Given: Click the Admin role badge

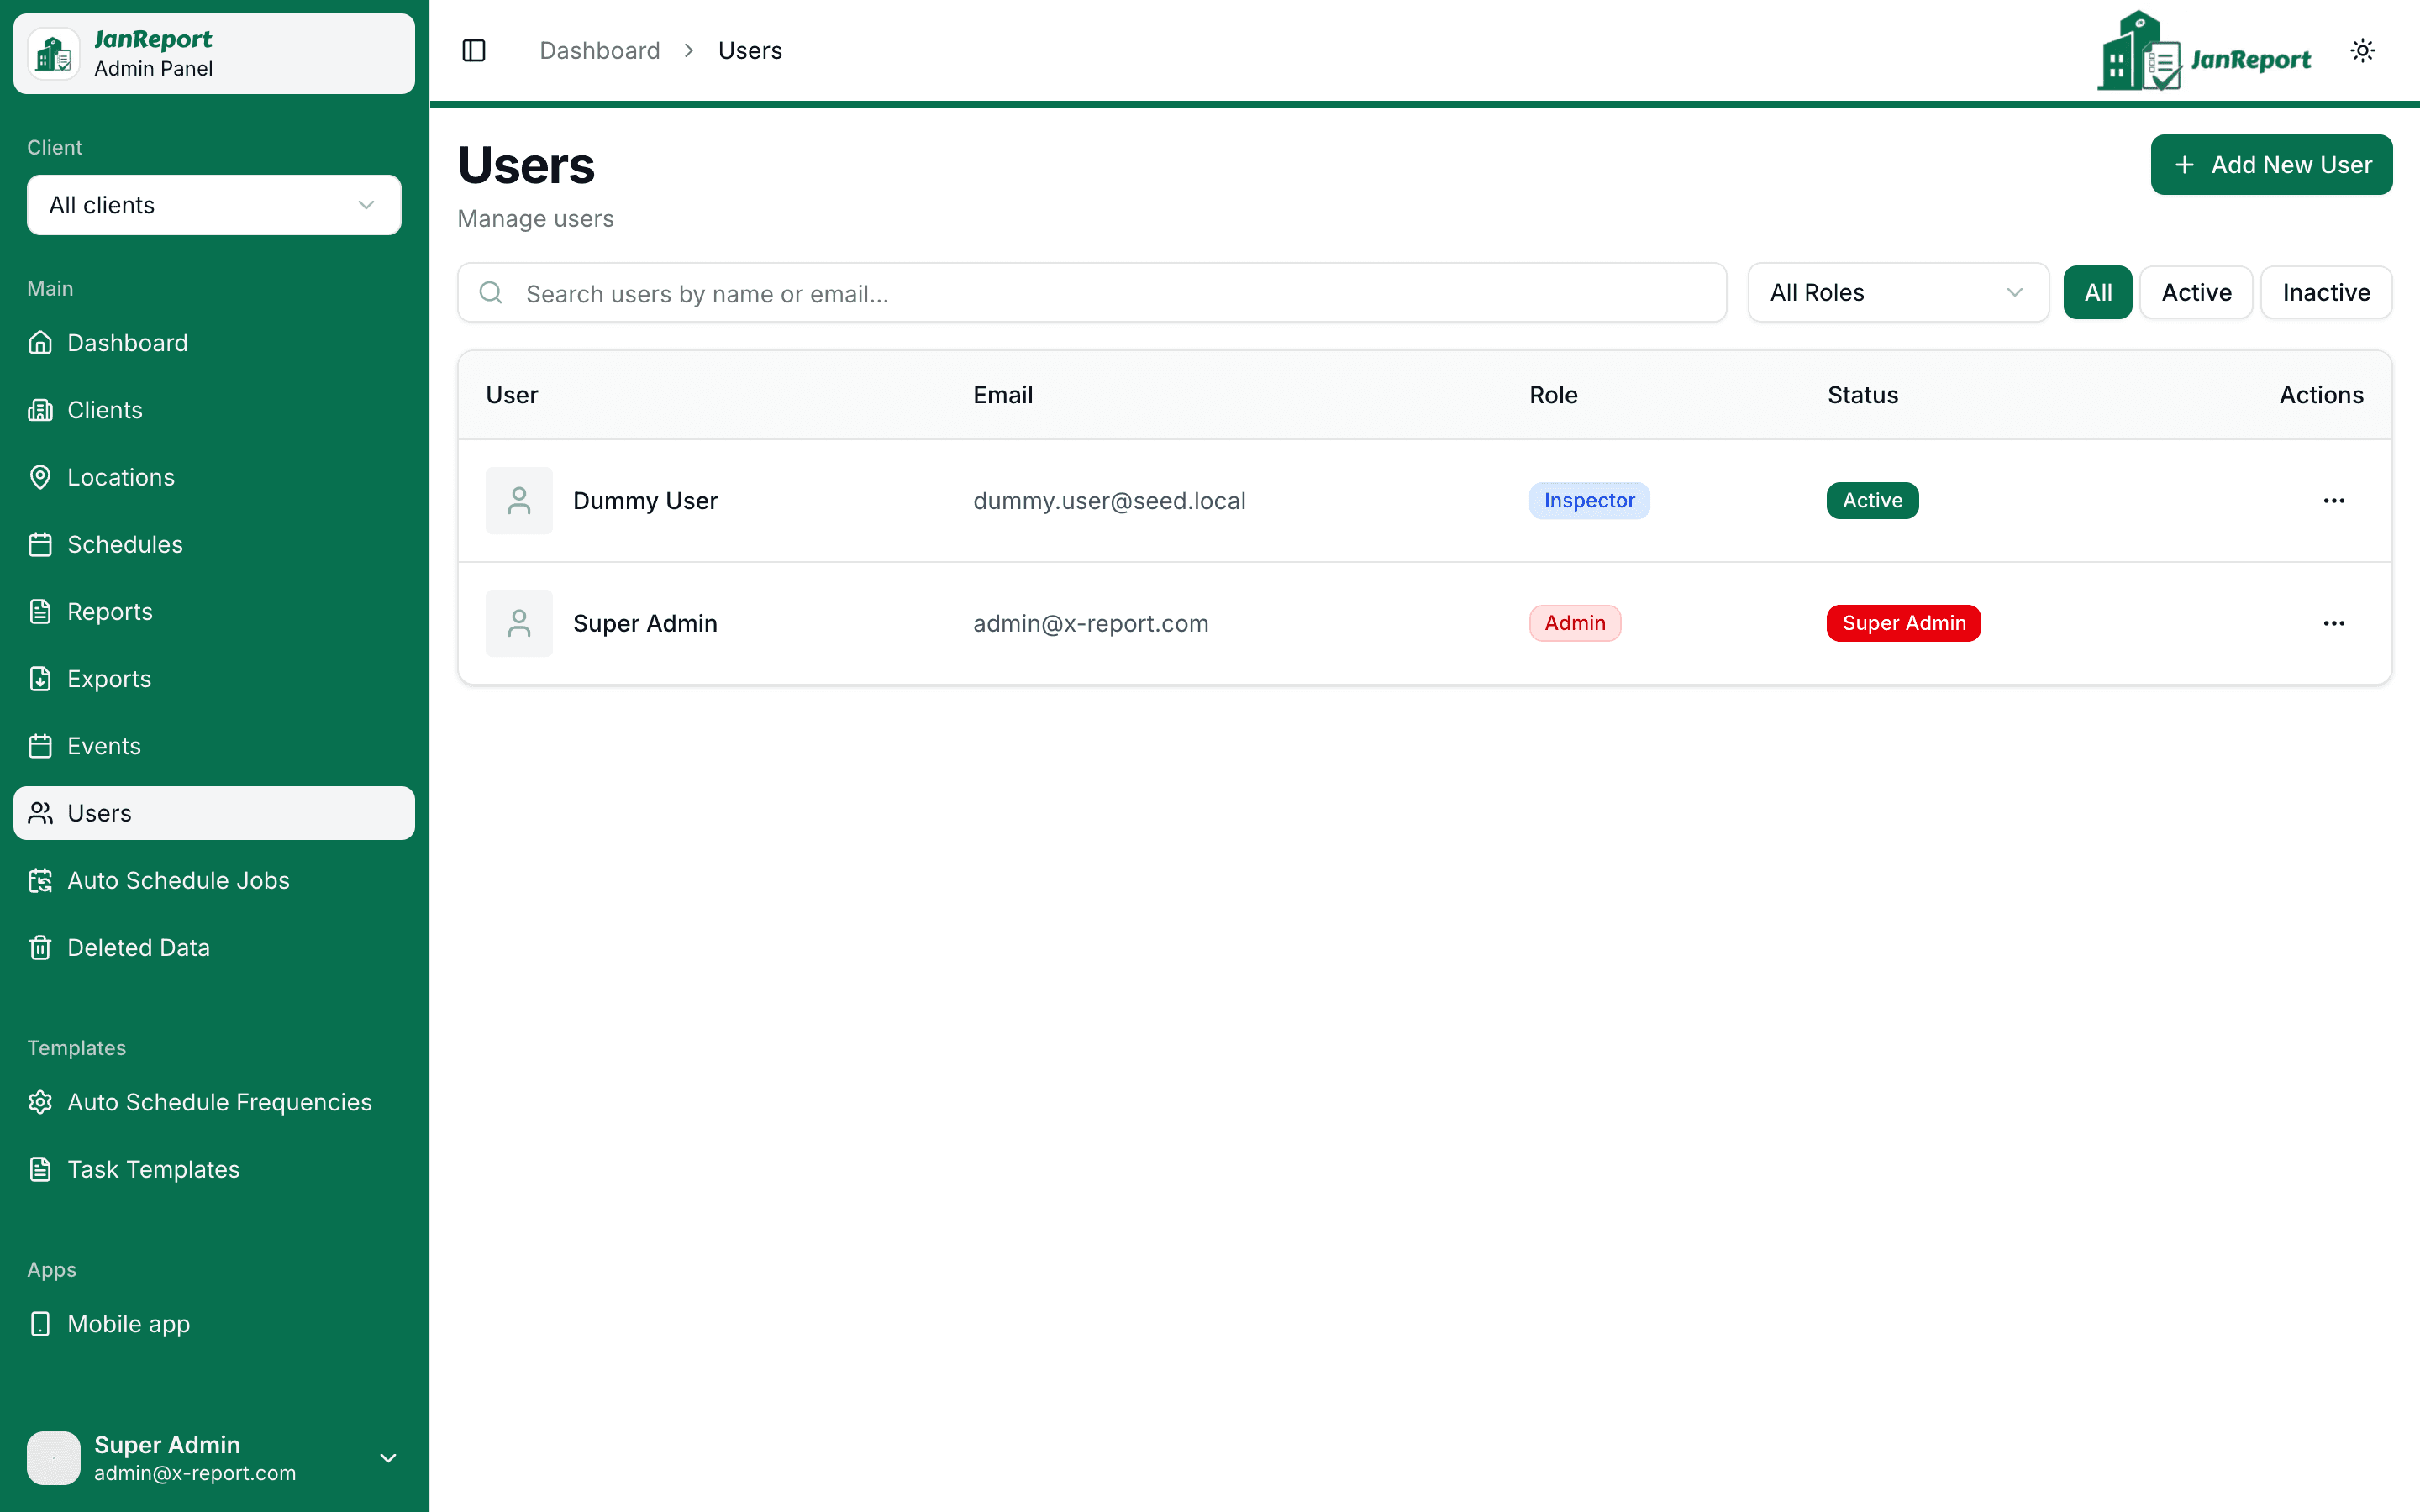Looking at the screenshot, I should click(x=1575, y=623).
